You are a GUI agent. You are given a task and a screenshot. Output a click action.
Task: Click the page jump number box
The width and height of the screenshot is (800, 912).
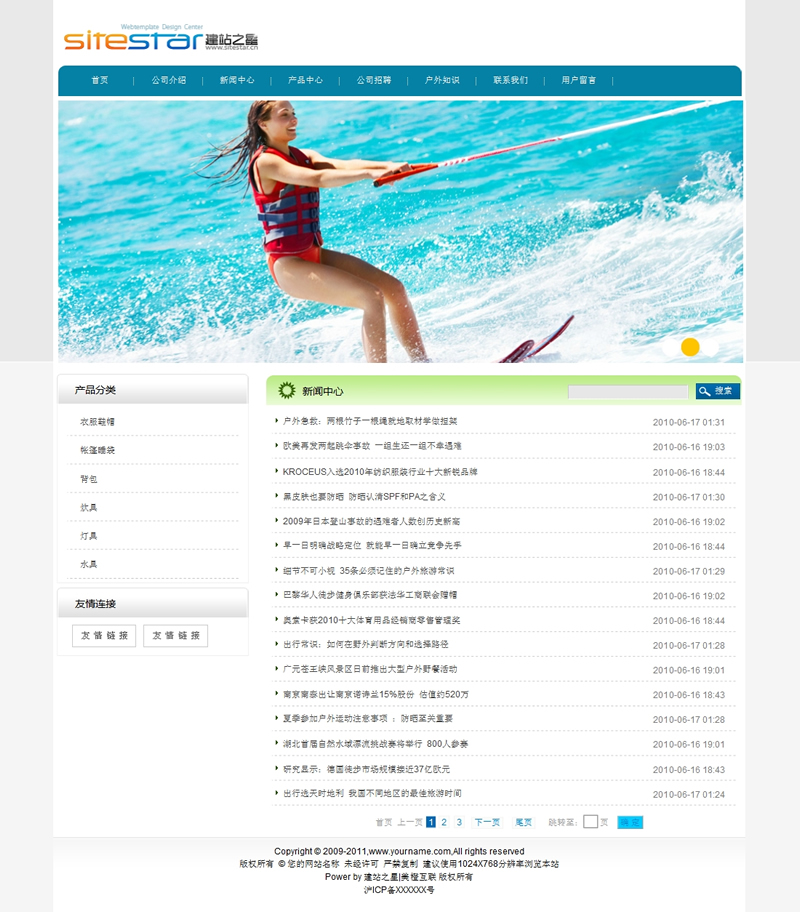(590, 822)
